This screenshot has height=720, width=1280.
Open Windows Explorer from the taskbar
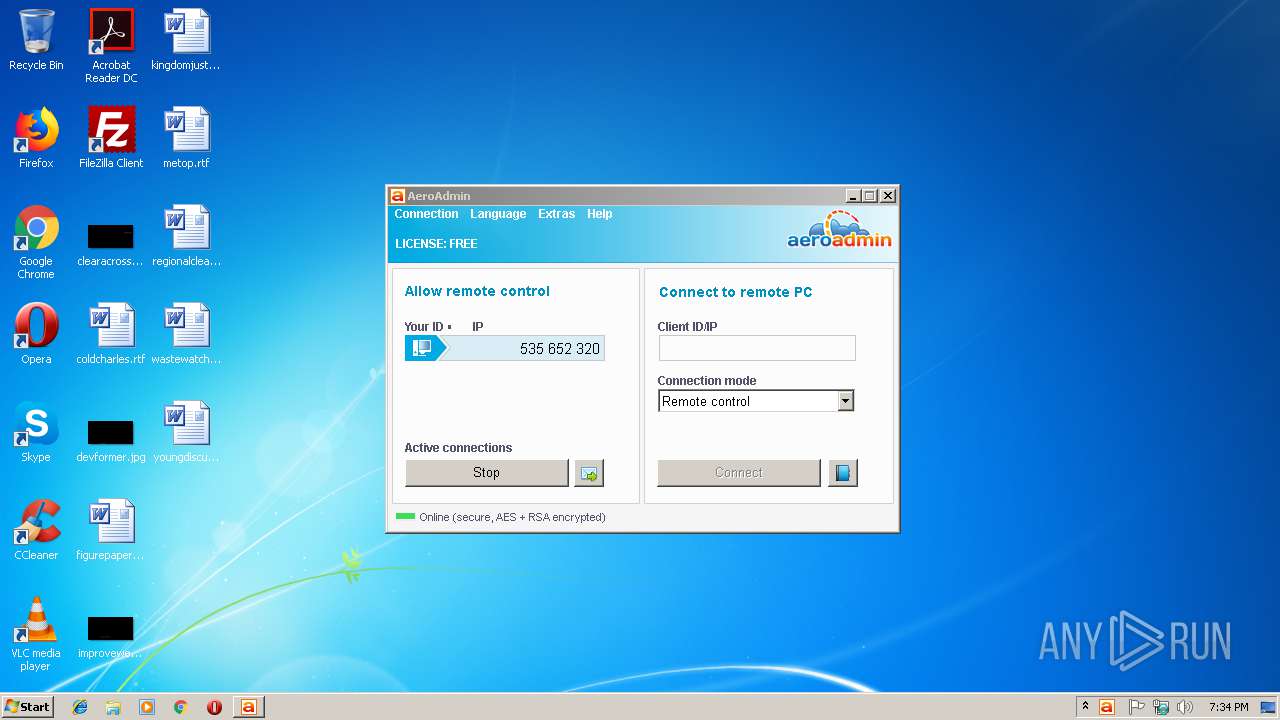point(113,707)
